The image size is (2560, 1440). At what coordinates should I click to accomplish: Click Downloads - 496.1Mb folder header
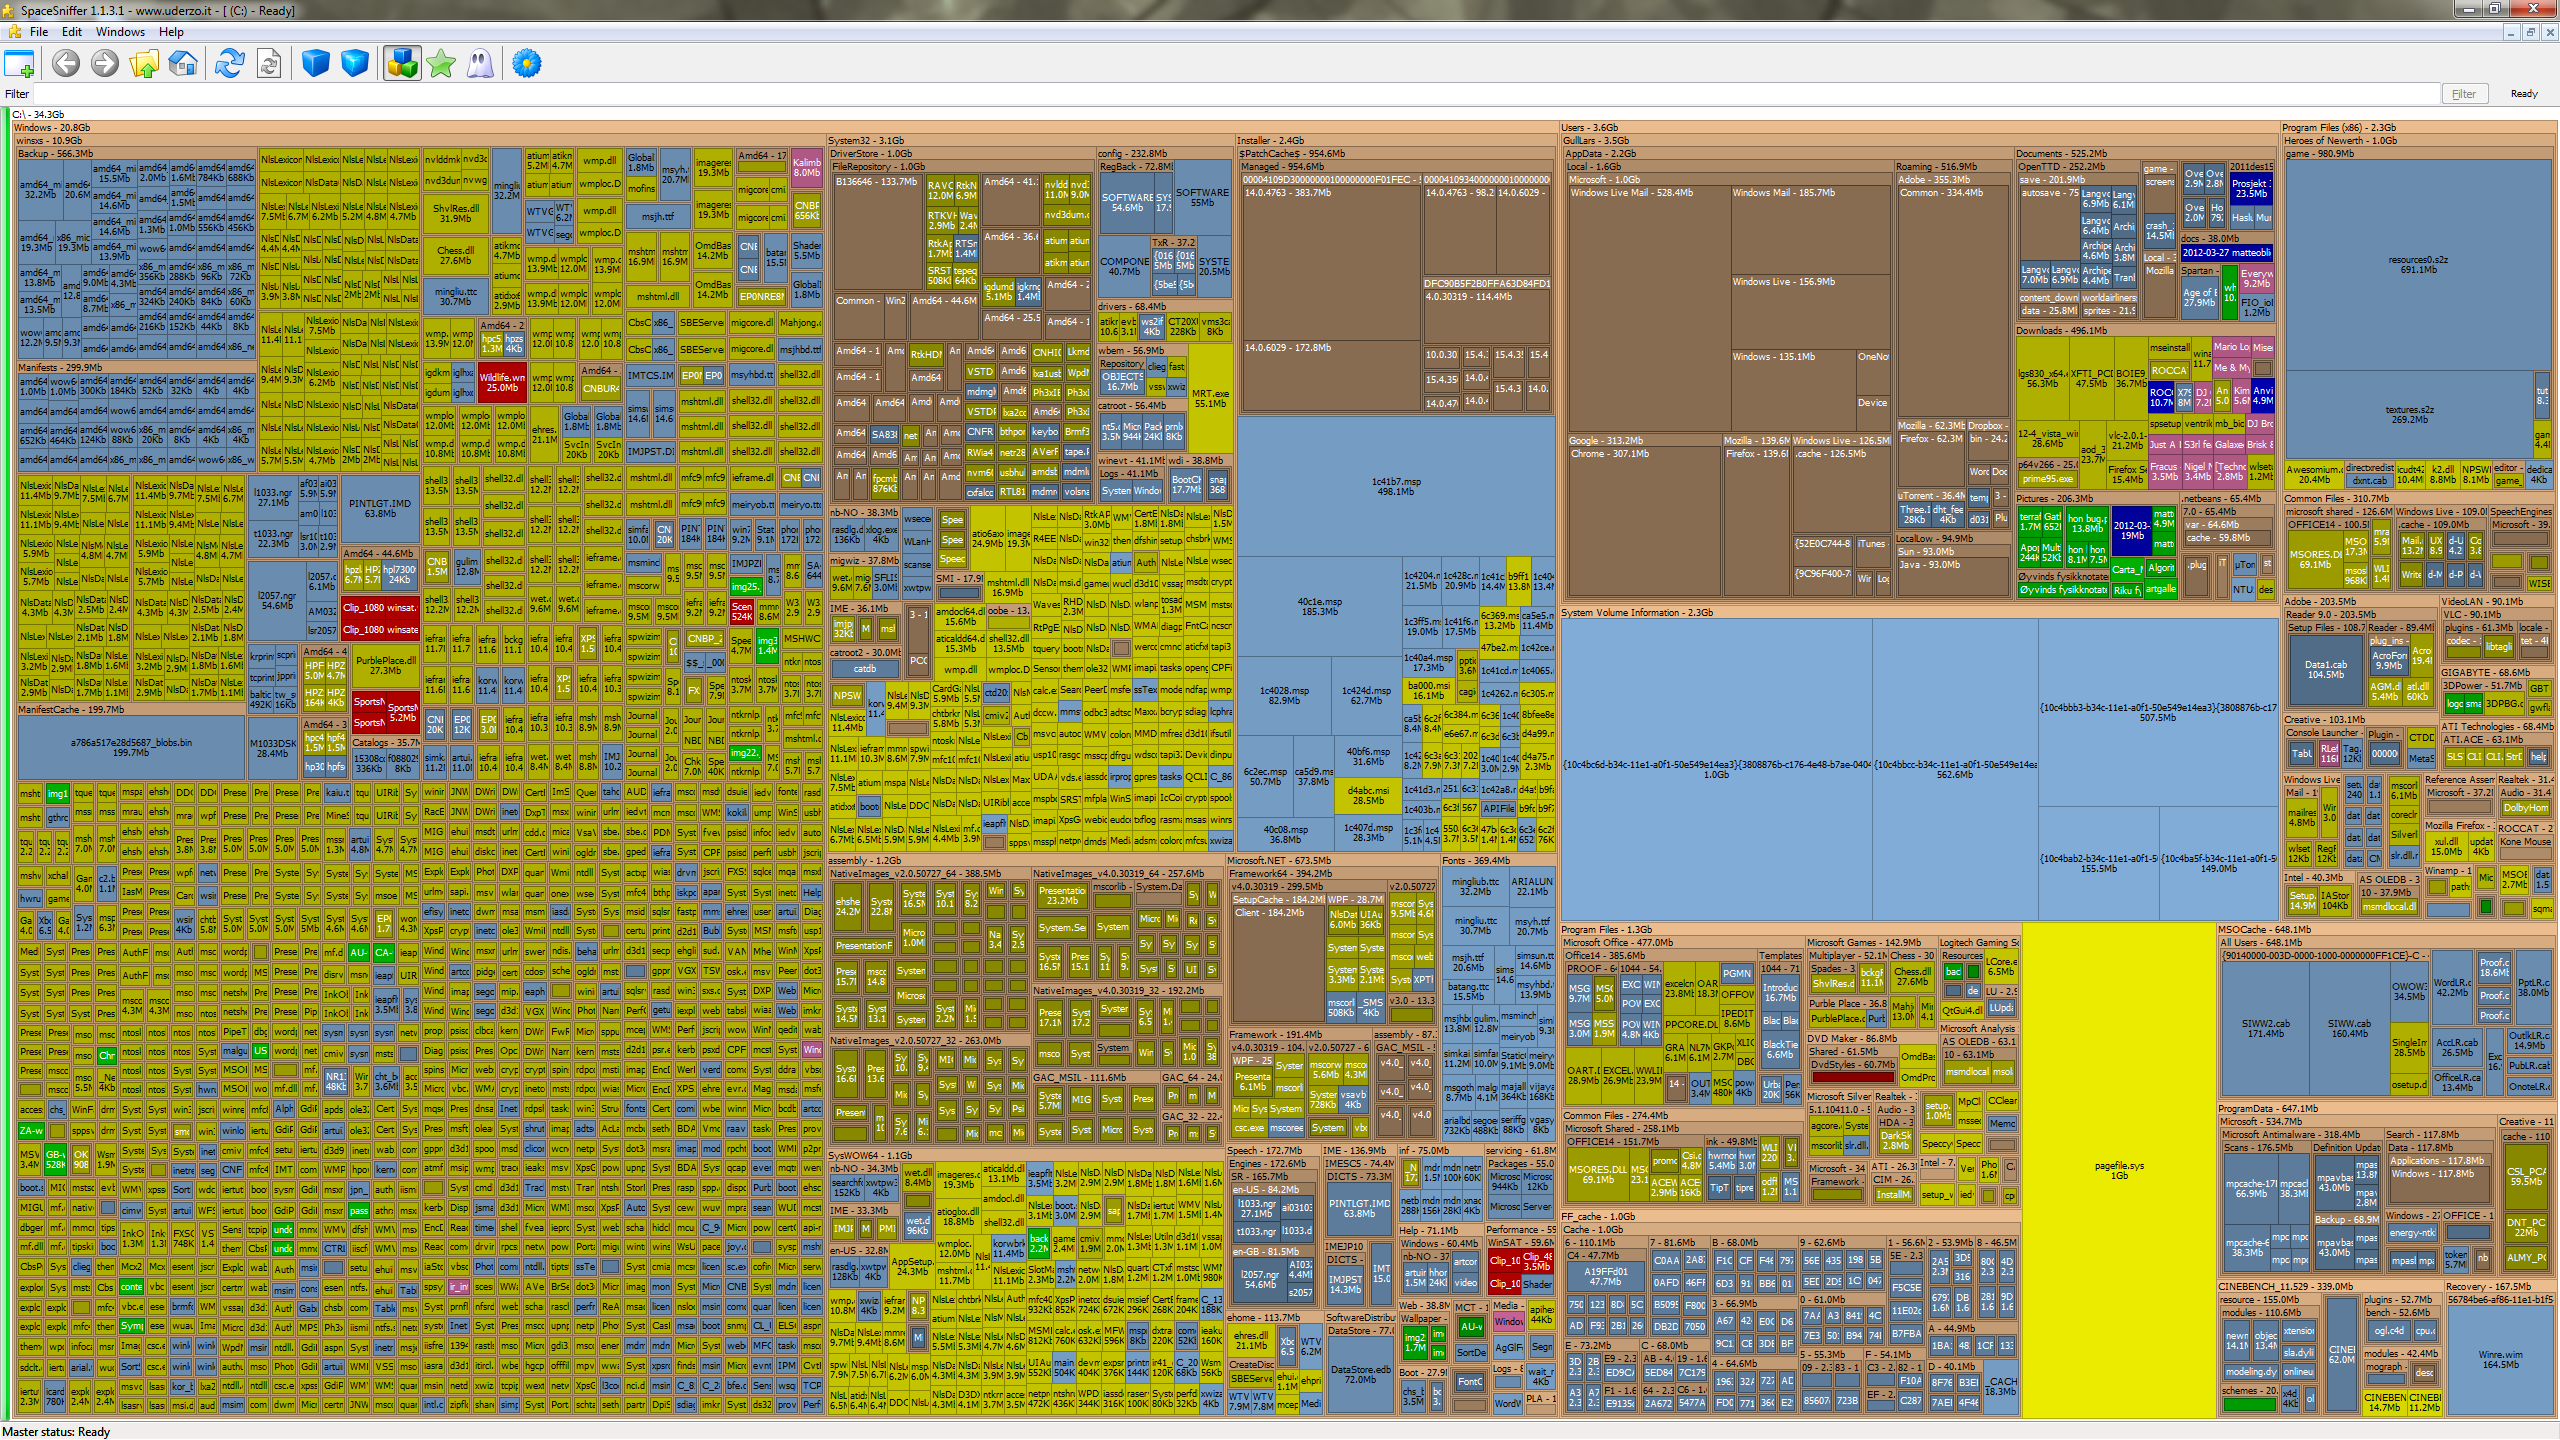click(x=2061, y=331)
